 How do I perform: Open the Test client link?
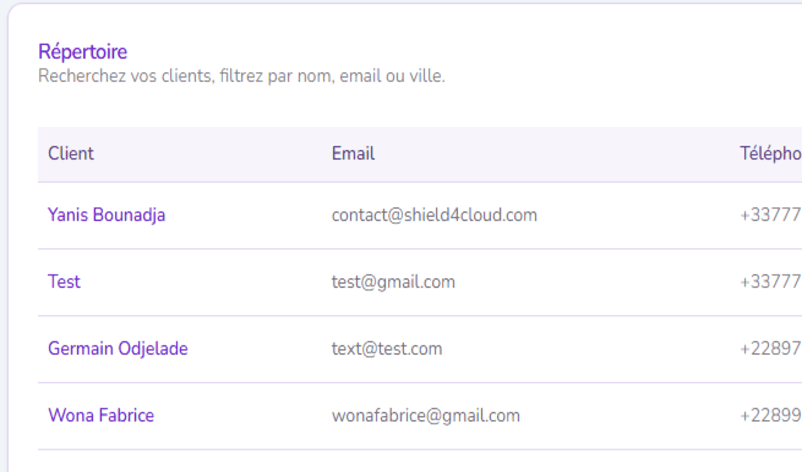64,282
